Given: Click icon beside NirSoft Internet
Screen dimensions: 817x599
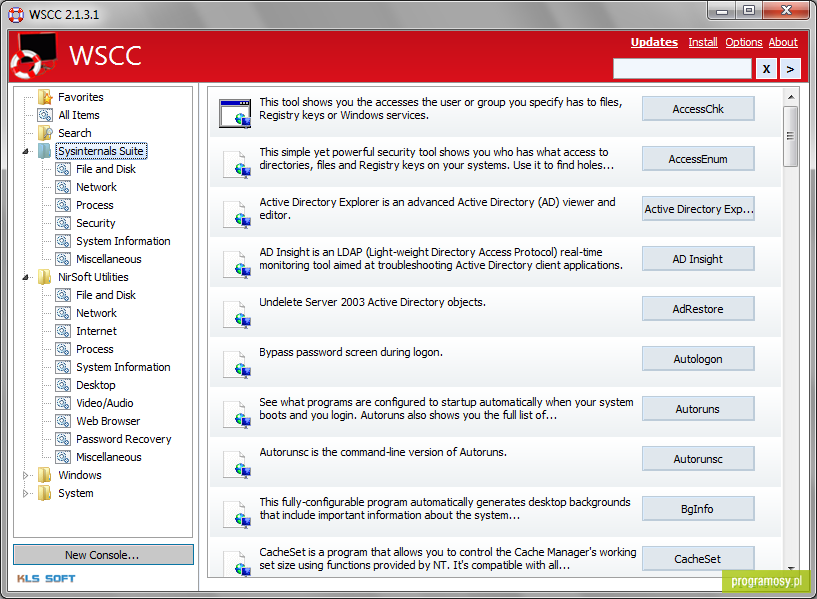Looking at the screenshot, I should tap(63, 331).
